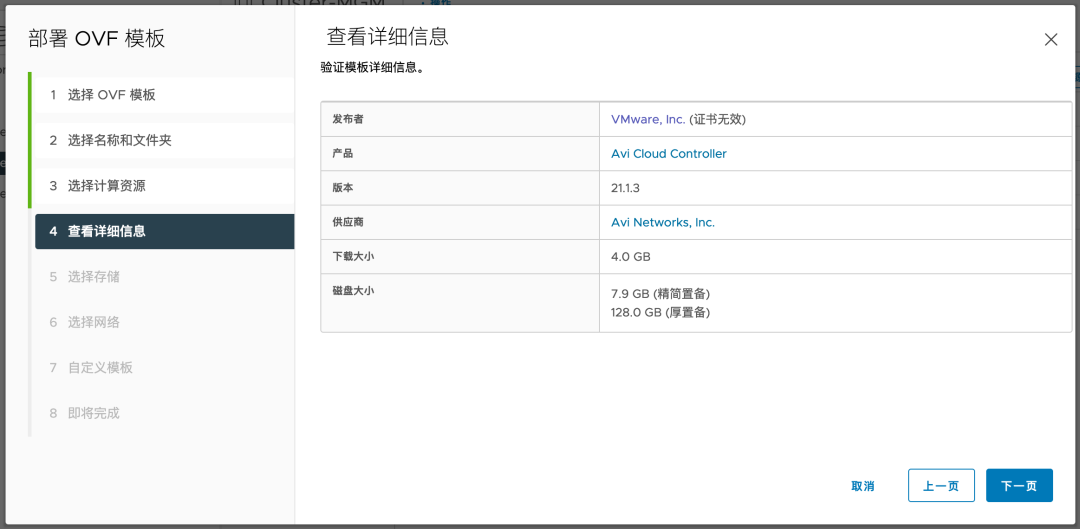Image resolution: width=1080 pixels, height=529 pixels.
Task: Go to step 3 选择计算资源
Action: click(x=165, y=186)
